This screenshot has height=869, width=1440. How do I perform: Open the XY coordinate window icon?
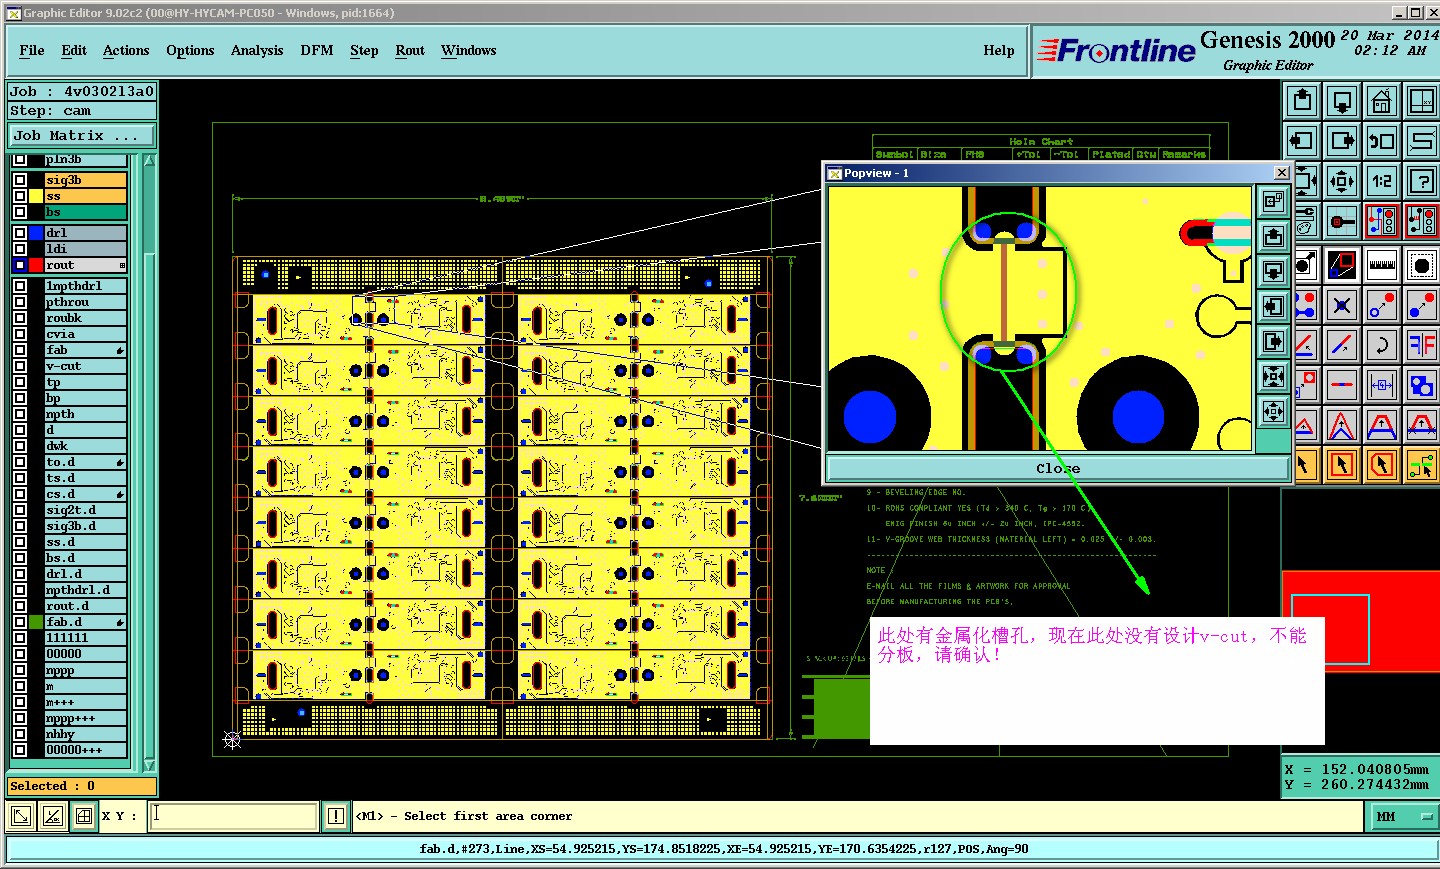click(1421, 100)
